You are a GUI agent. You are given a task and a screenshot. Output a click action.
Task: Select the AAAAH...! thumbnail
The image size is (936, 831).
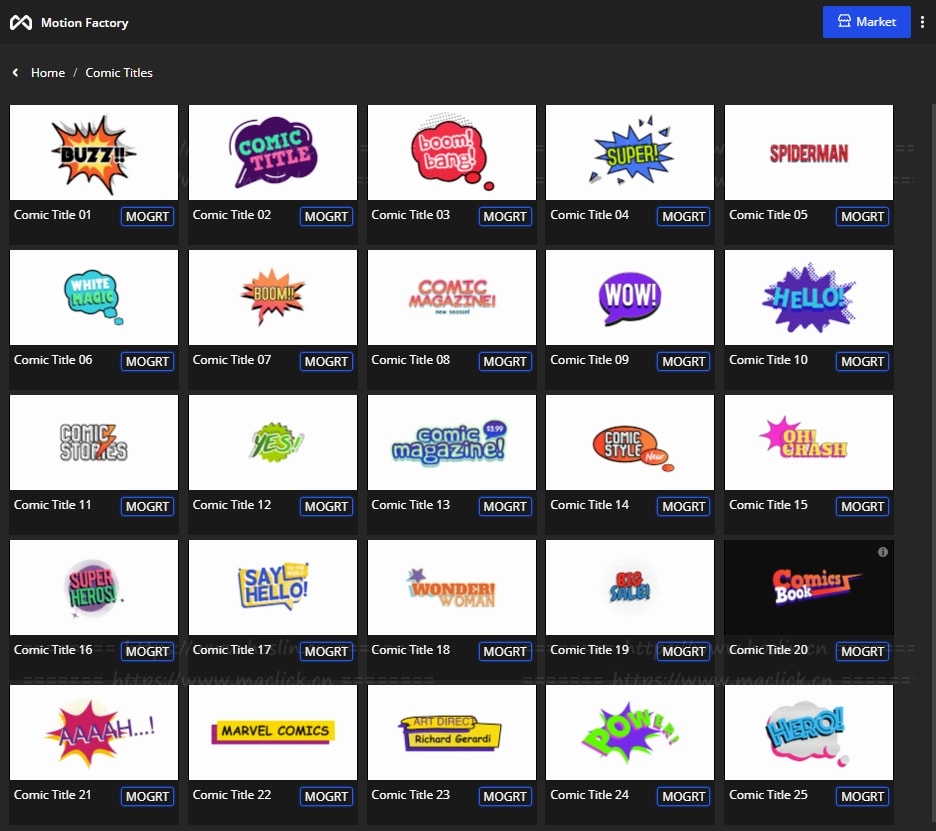click(94, 732)
